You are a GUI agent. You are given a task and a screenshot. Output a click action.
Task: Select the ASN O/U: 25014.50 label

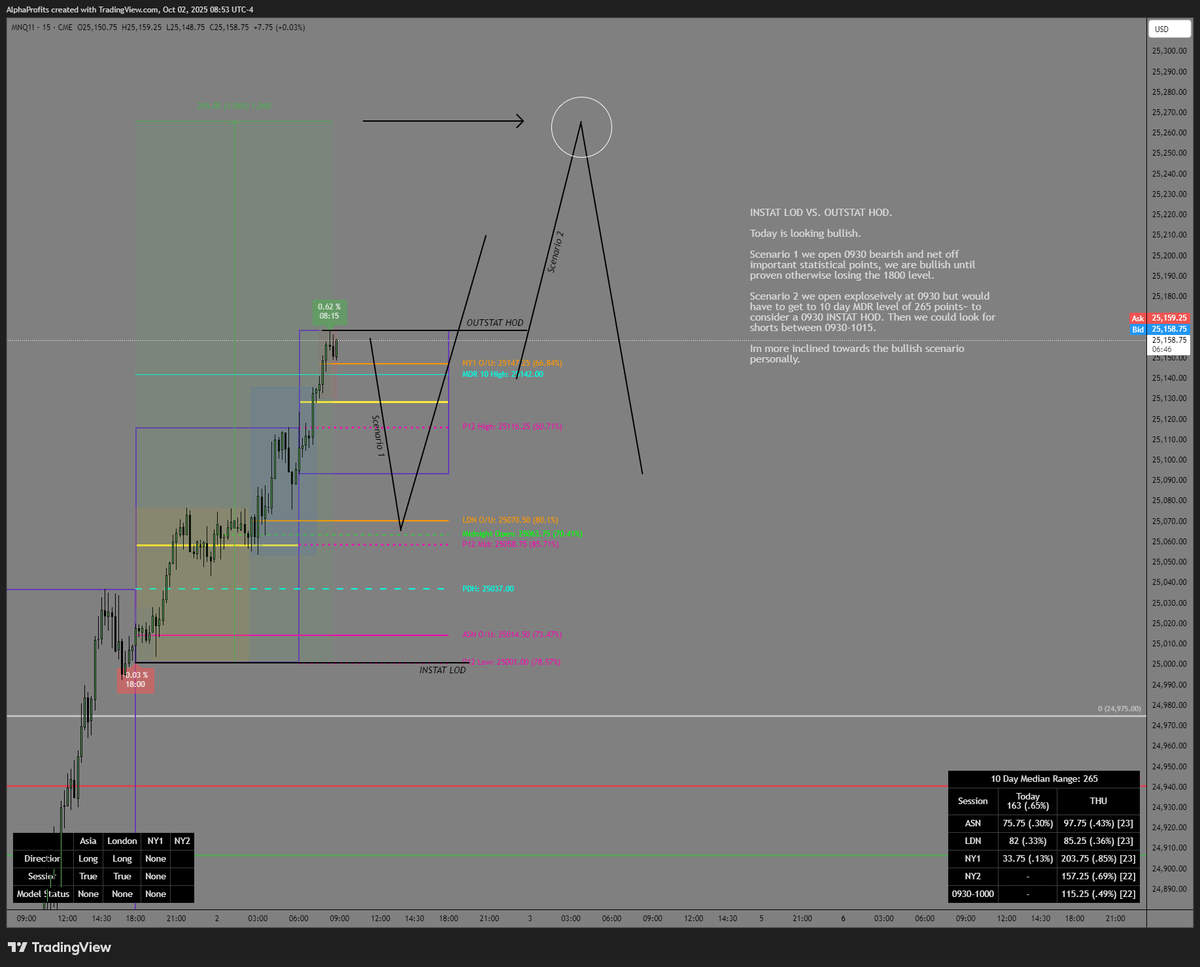click(x=511, y=634)
